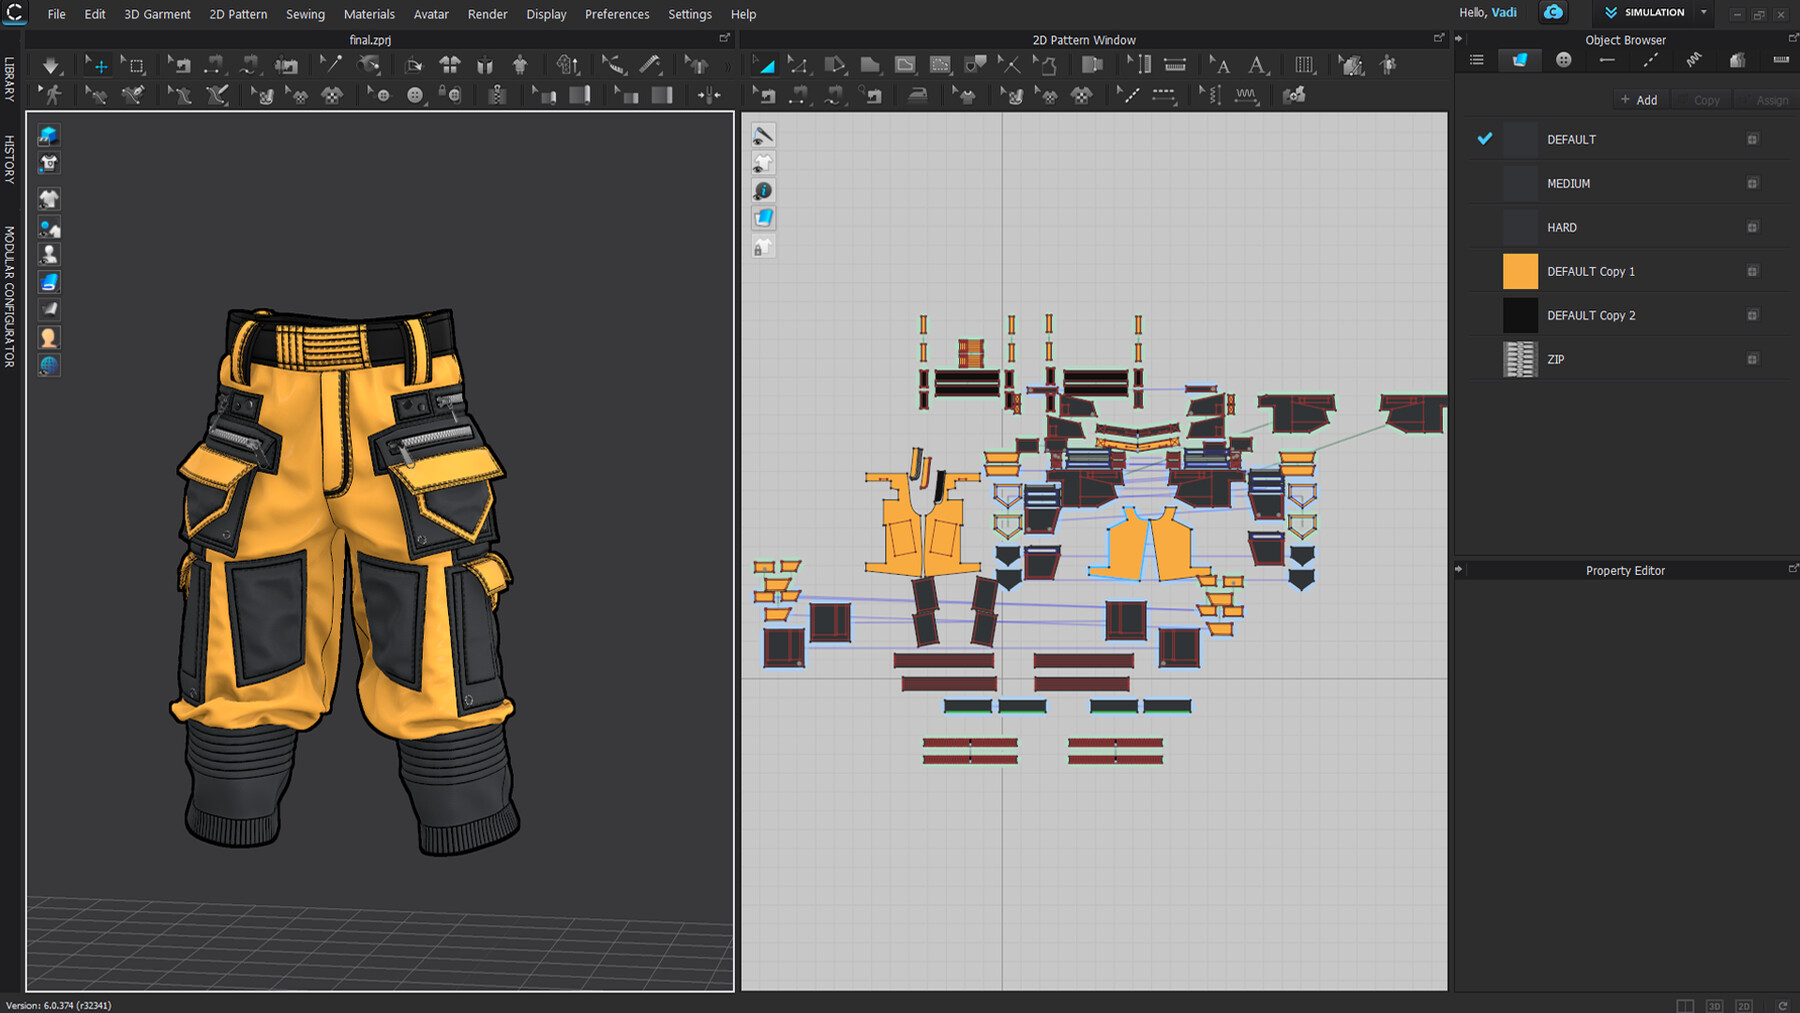Click the Add fabric button
Screen dimensions: 1800x1013
click(x=1639, y=100)
